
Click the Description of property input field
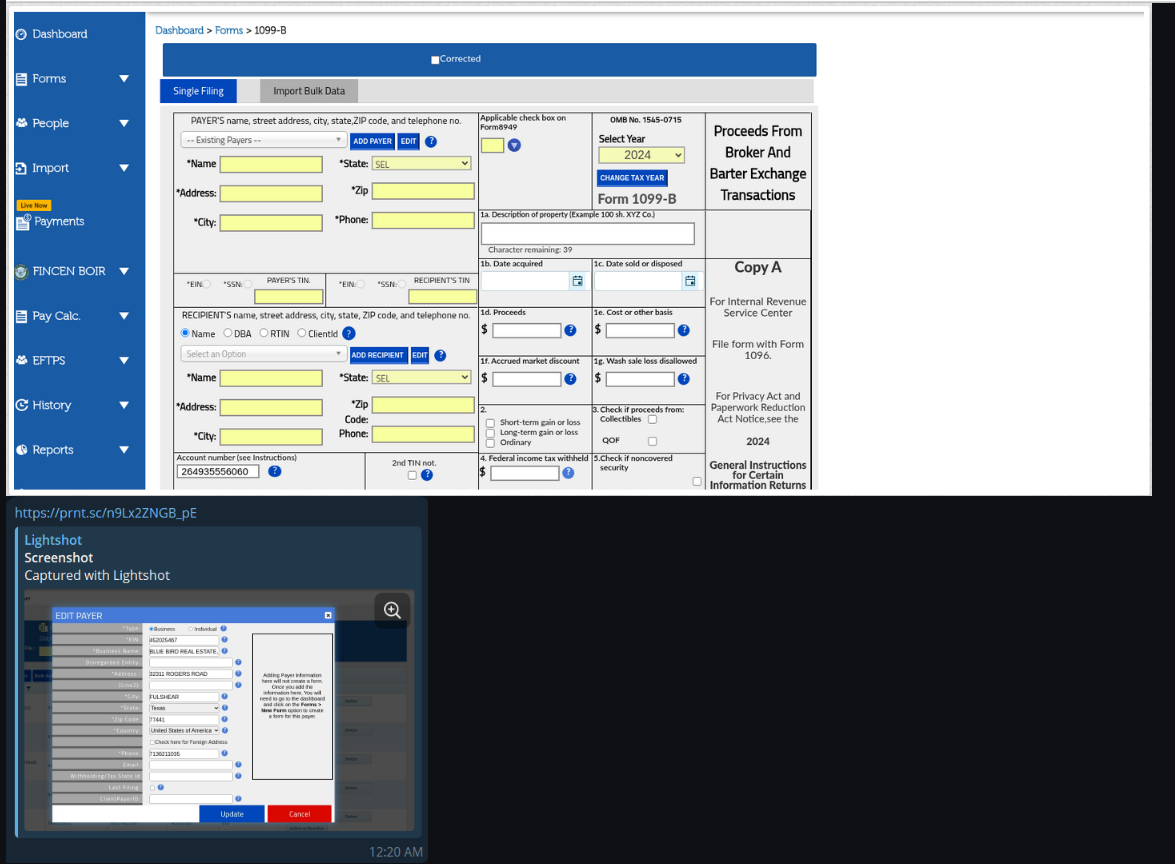587,233
